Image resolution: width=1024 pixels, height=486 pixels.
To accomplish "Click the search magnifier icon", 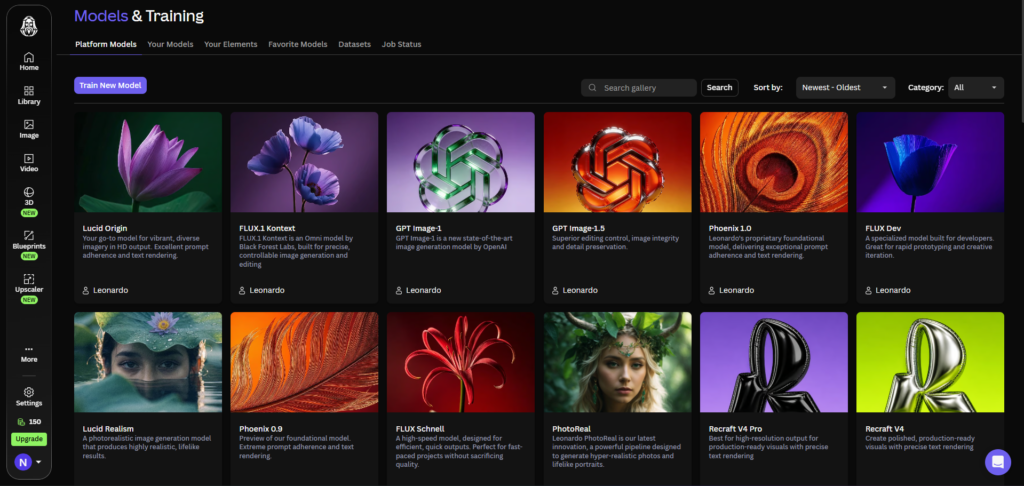I will [592, 88].
